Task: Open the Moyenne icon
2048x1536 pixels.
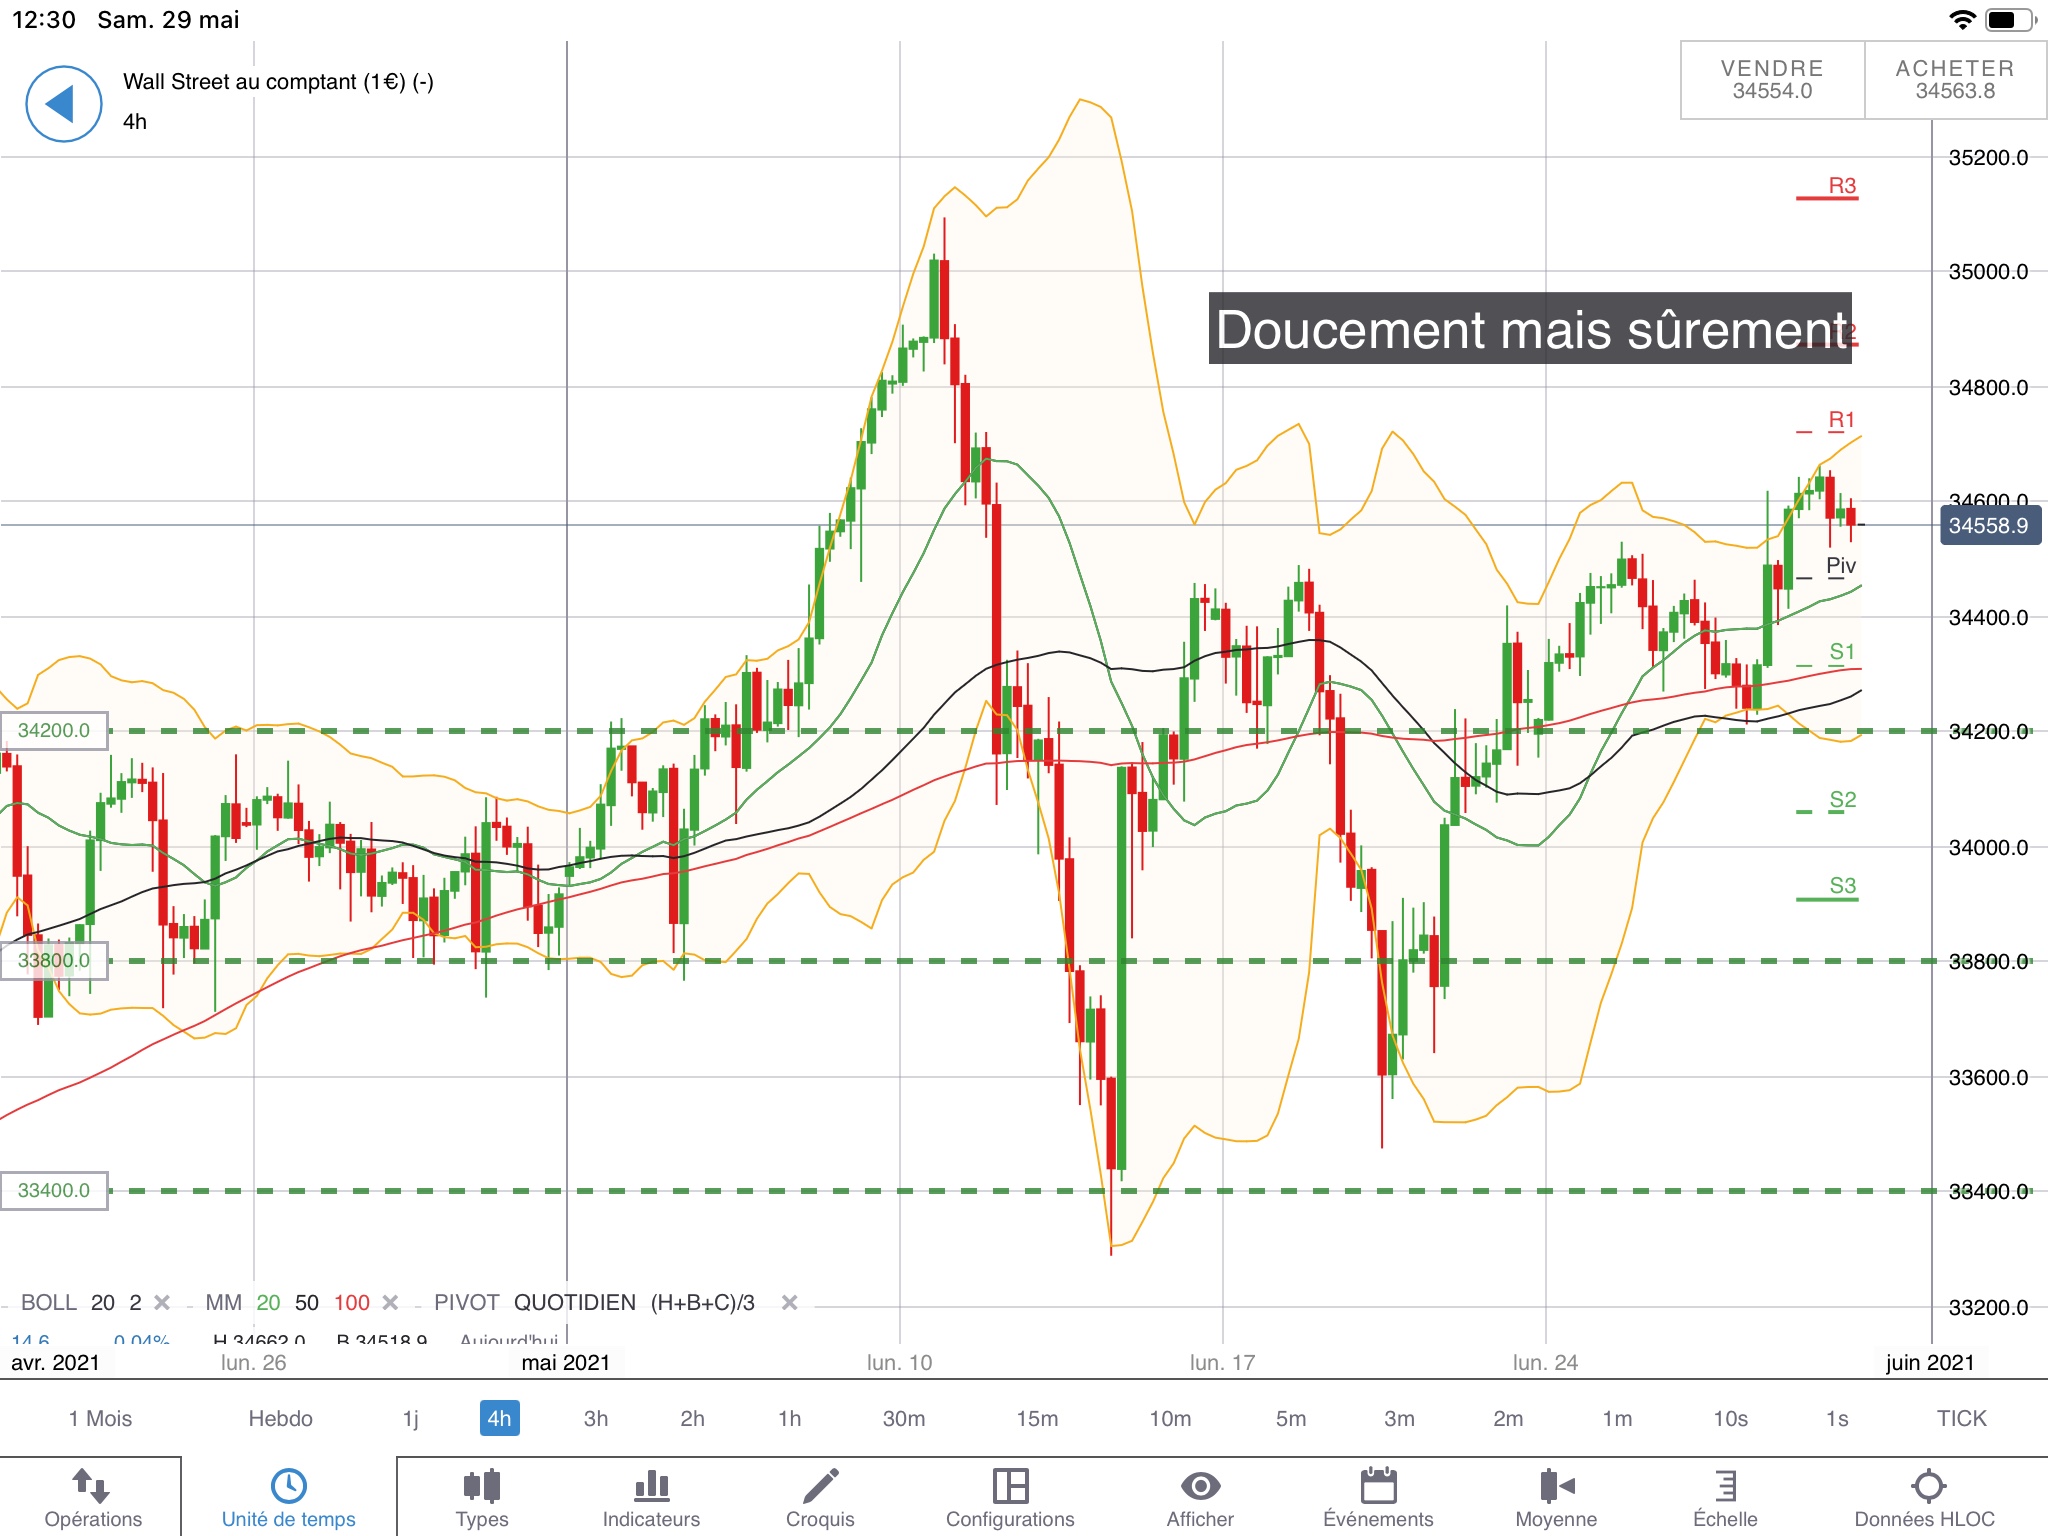Action: 1556,1487
